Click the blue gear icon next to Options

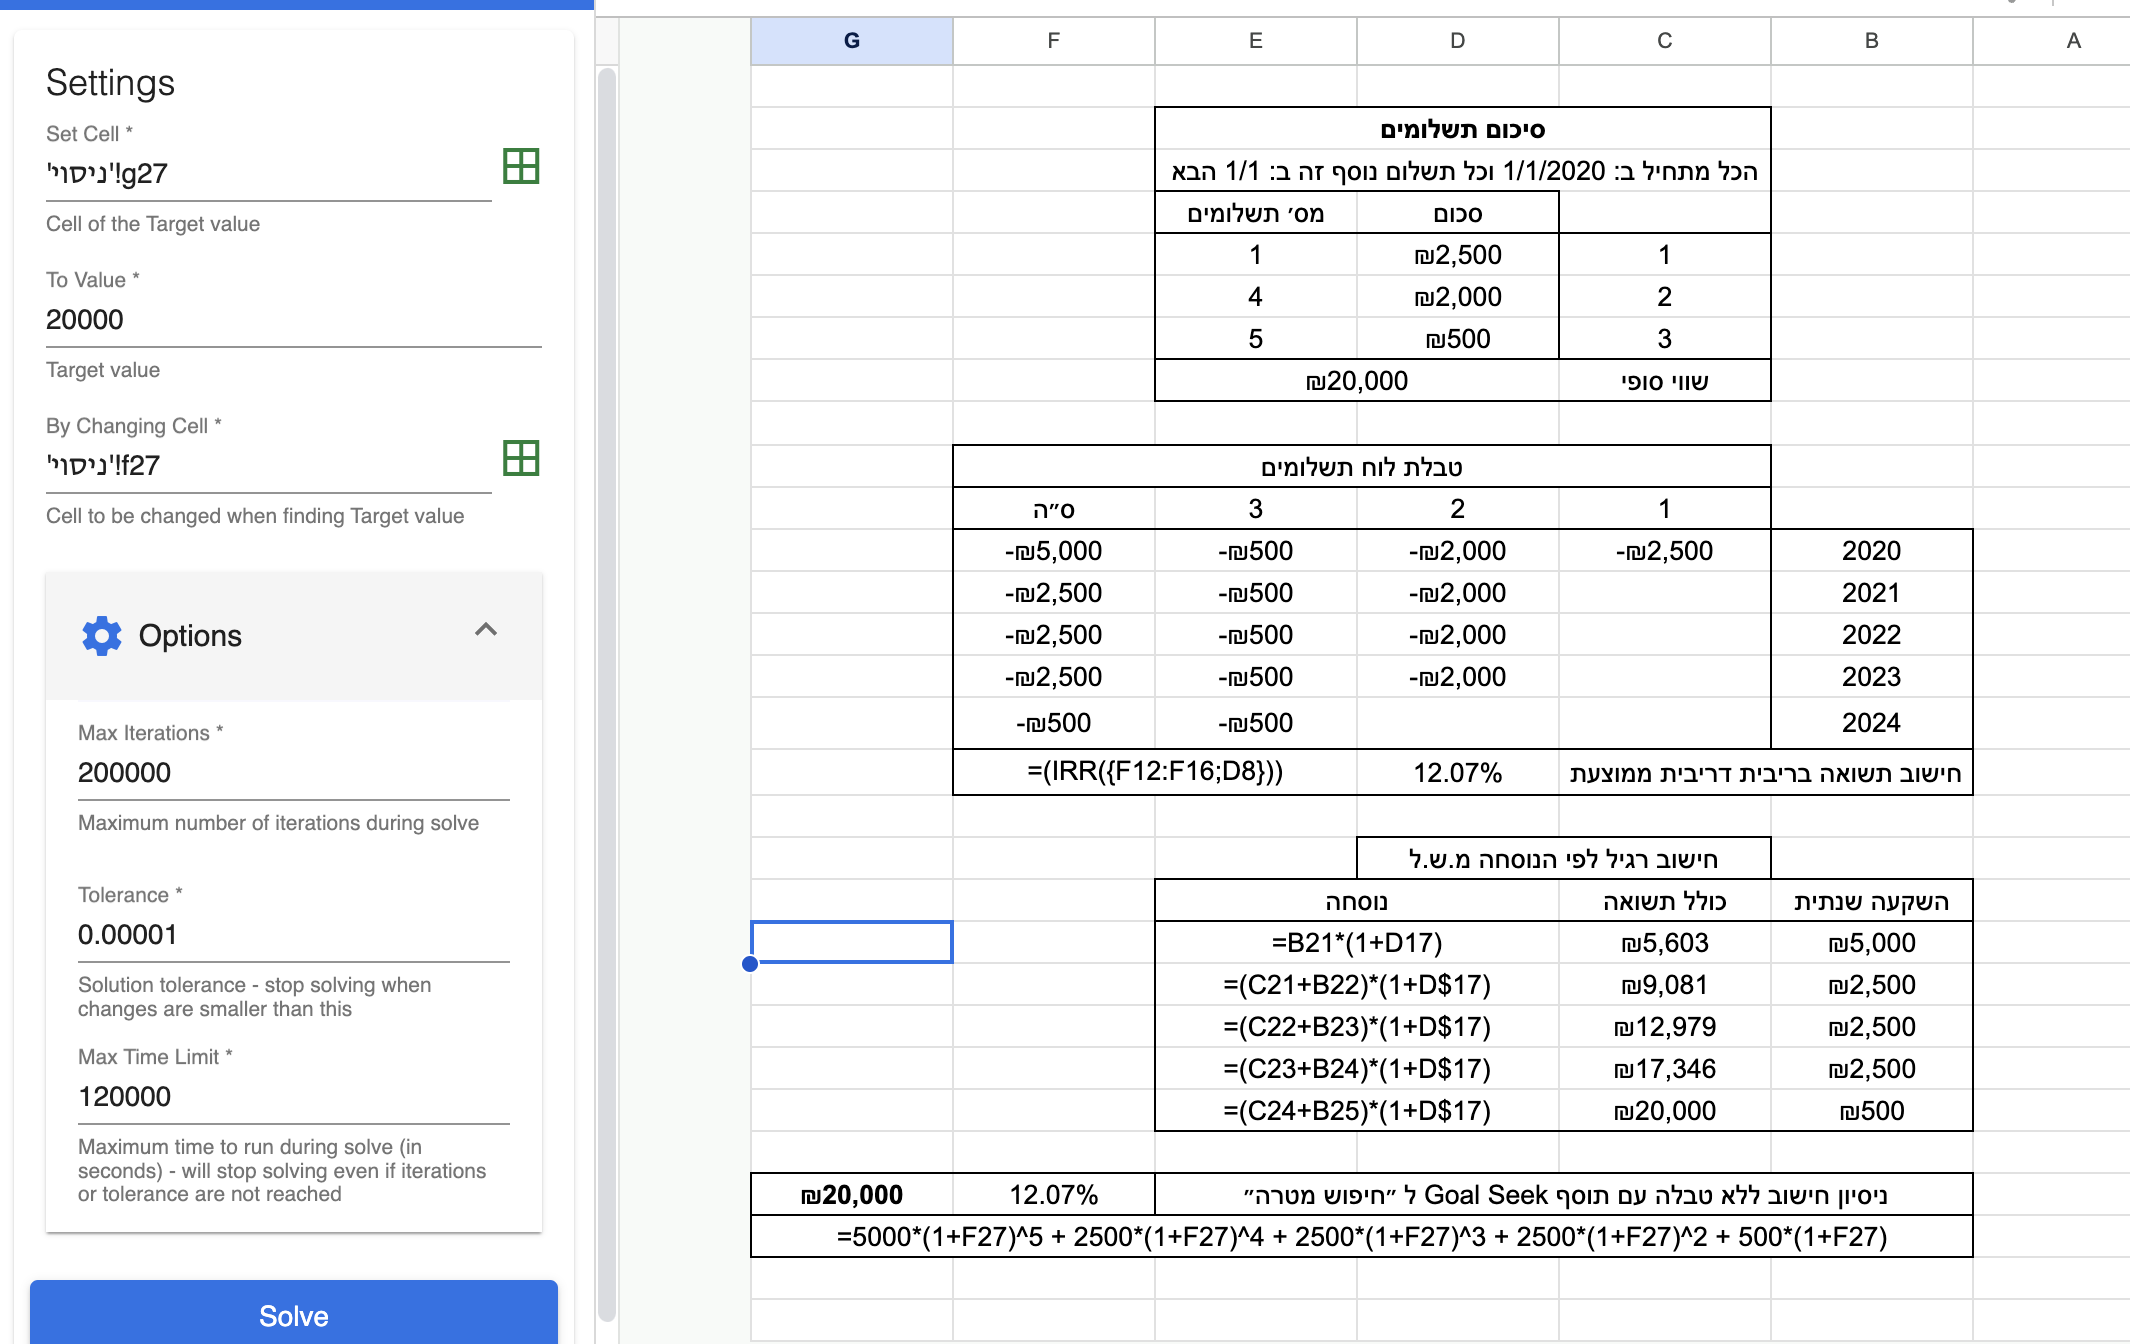pyautogui.click(x=103, y=635)
